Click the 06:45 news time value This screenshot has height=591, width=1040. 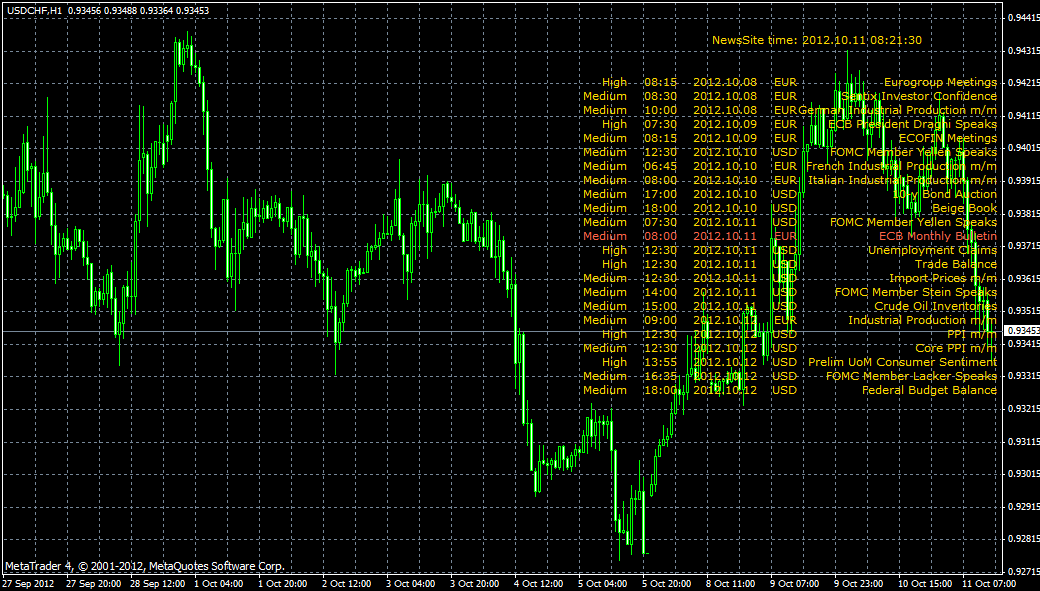pos(661,166)
